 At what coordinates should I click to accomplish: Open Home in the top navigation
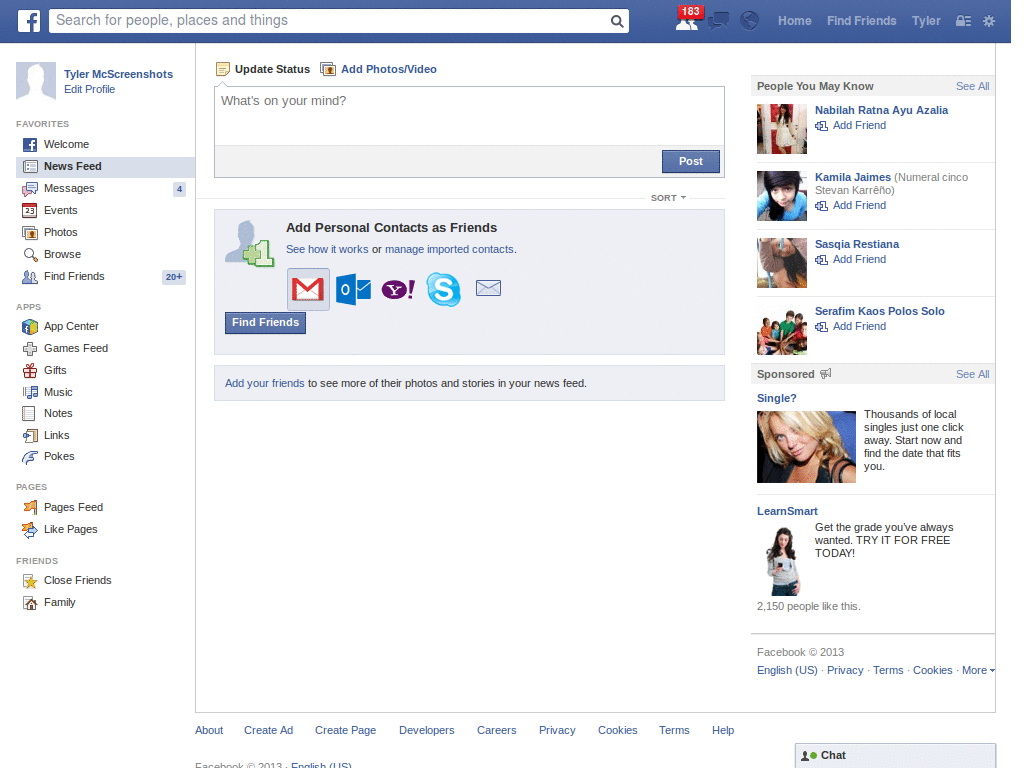(794, 21)
